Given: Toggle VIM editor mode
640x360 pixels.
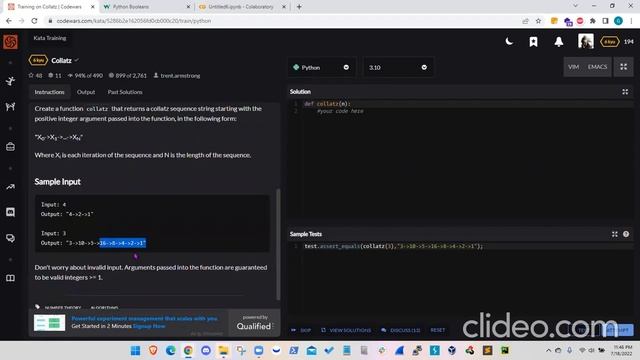Looking at the screenshot, I should click(x=573, y=67).
